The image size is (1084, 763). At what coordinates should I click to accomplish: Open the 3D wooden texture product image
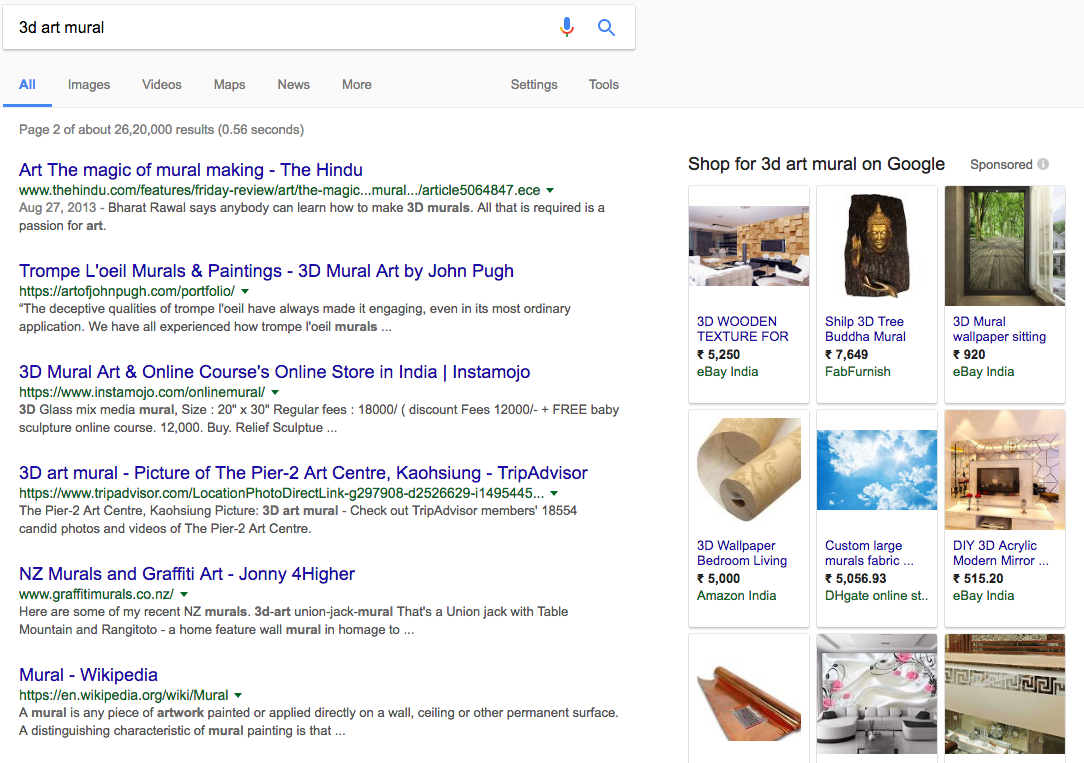[748, 246]
